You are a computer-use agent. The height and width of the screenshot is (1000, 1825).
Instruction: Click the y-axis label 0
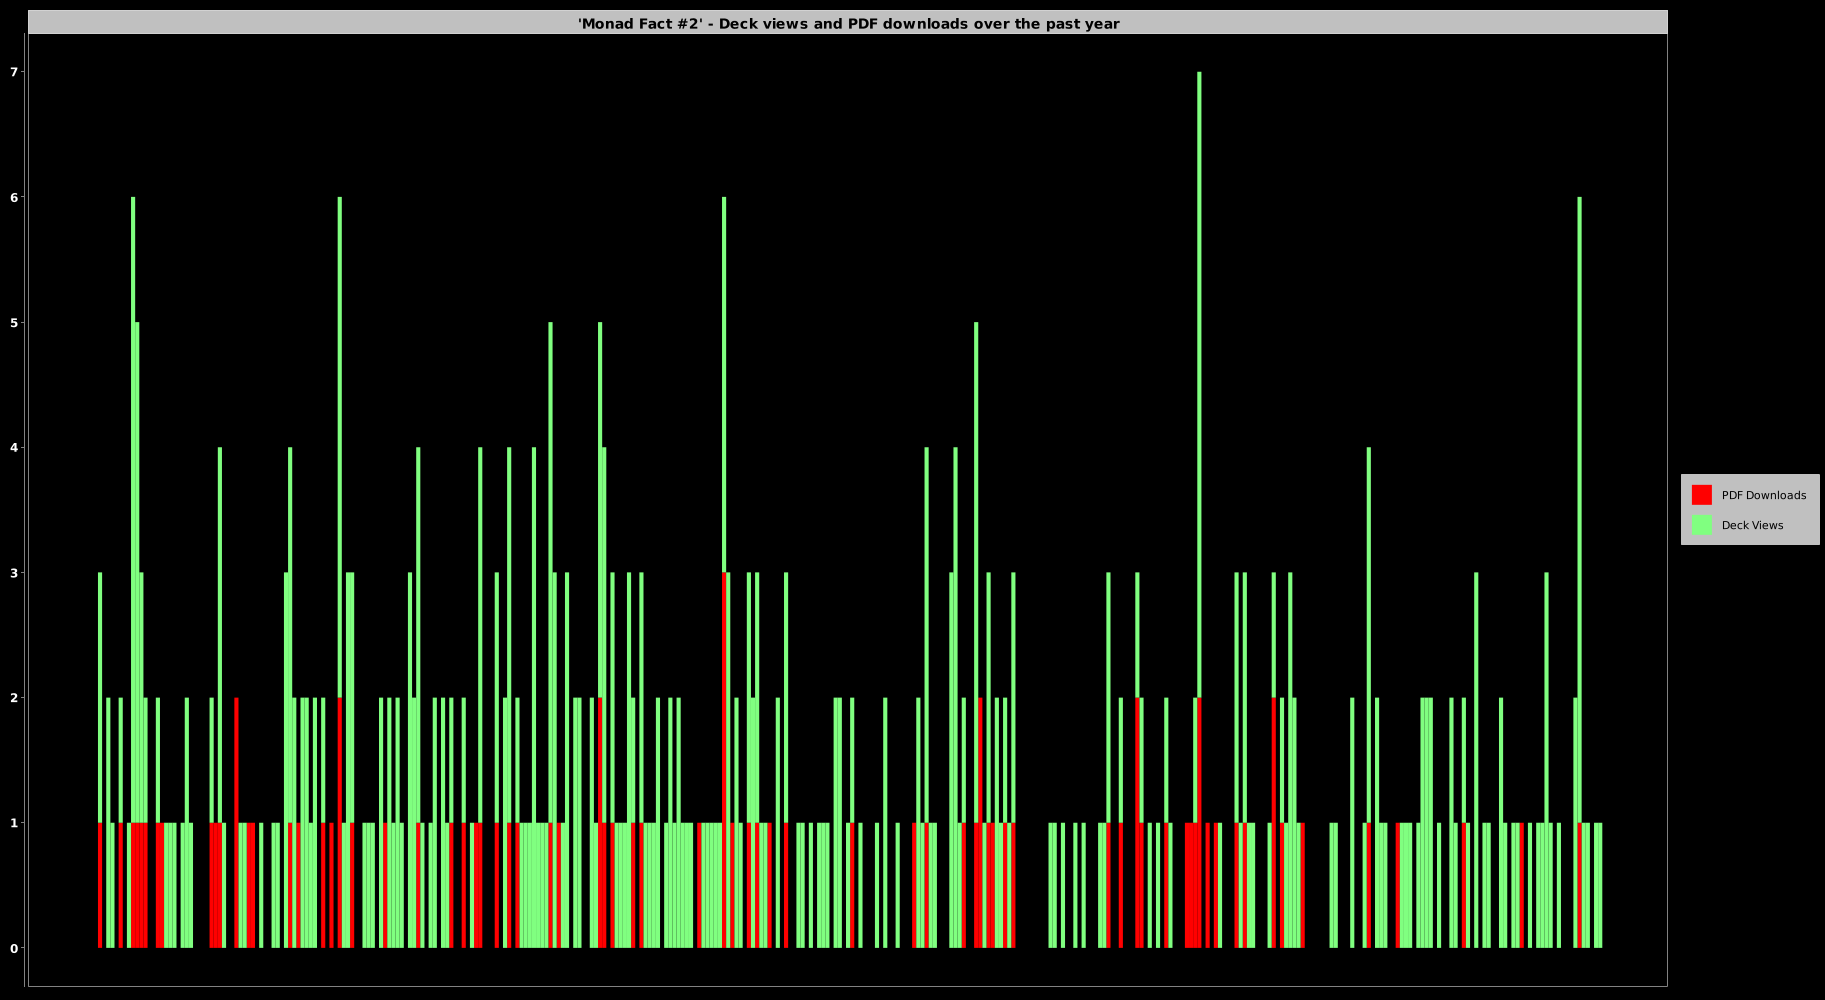[14, 948]
